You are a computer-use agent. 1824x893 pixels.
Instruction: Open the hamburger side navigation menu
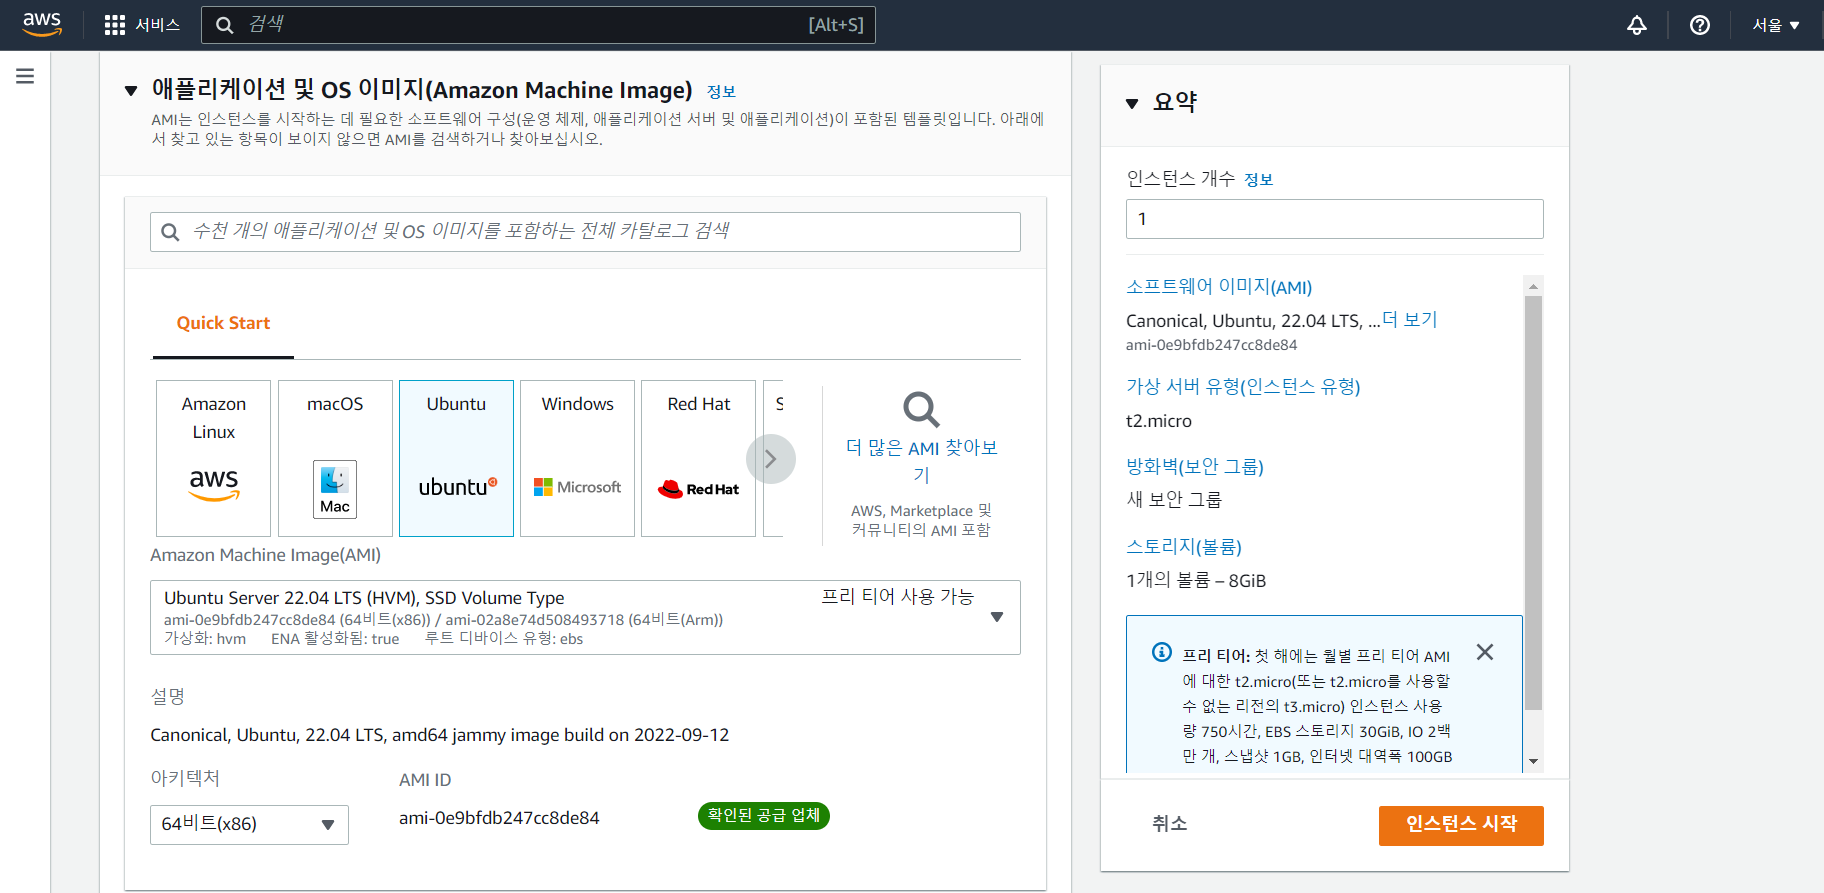coord(25,76)
